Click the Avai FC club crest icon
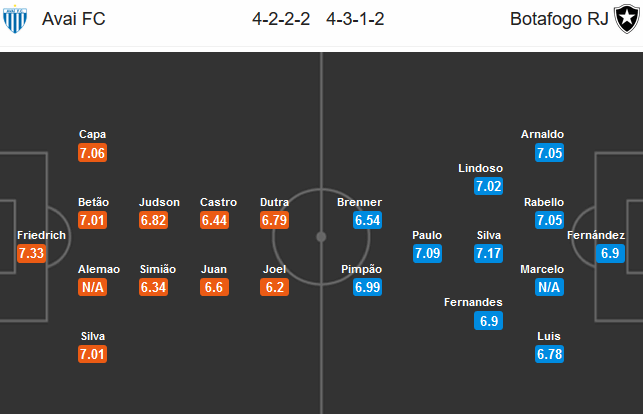This screenshot has height=414, width=643. (15, 19)
